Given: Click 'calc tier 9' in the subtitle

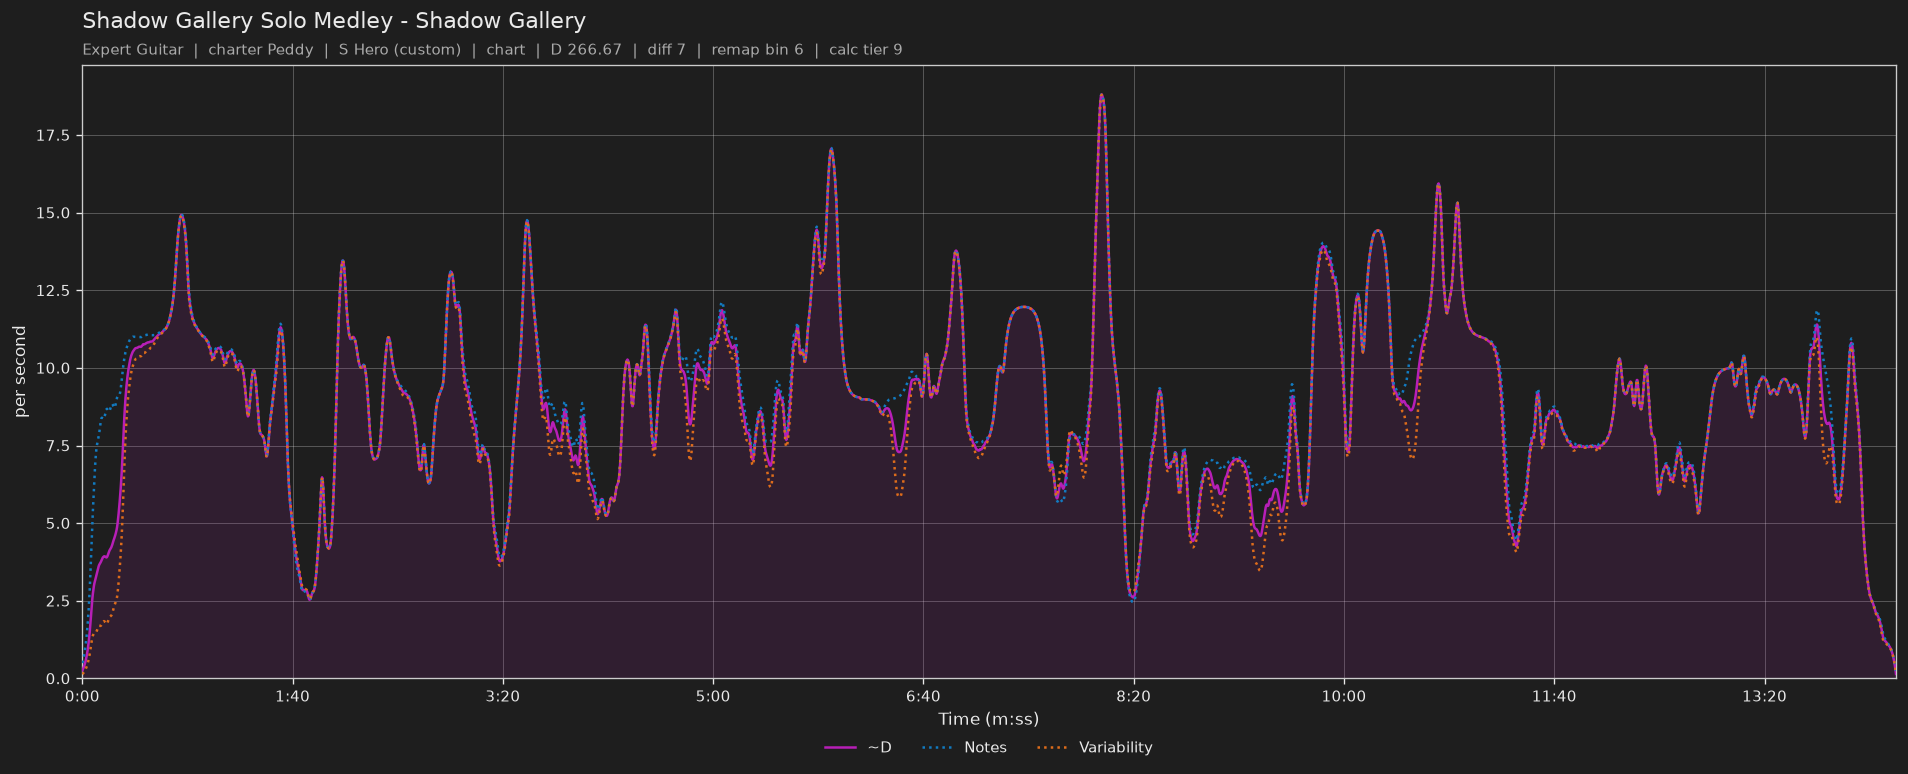Looking at the screenshot, I should click(x=866, y=50).
